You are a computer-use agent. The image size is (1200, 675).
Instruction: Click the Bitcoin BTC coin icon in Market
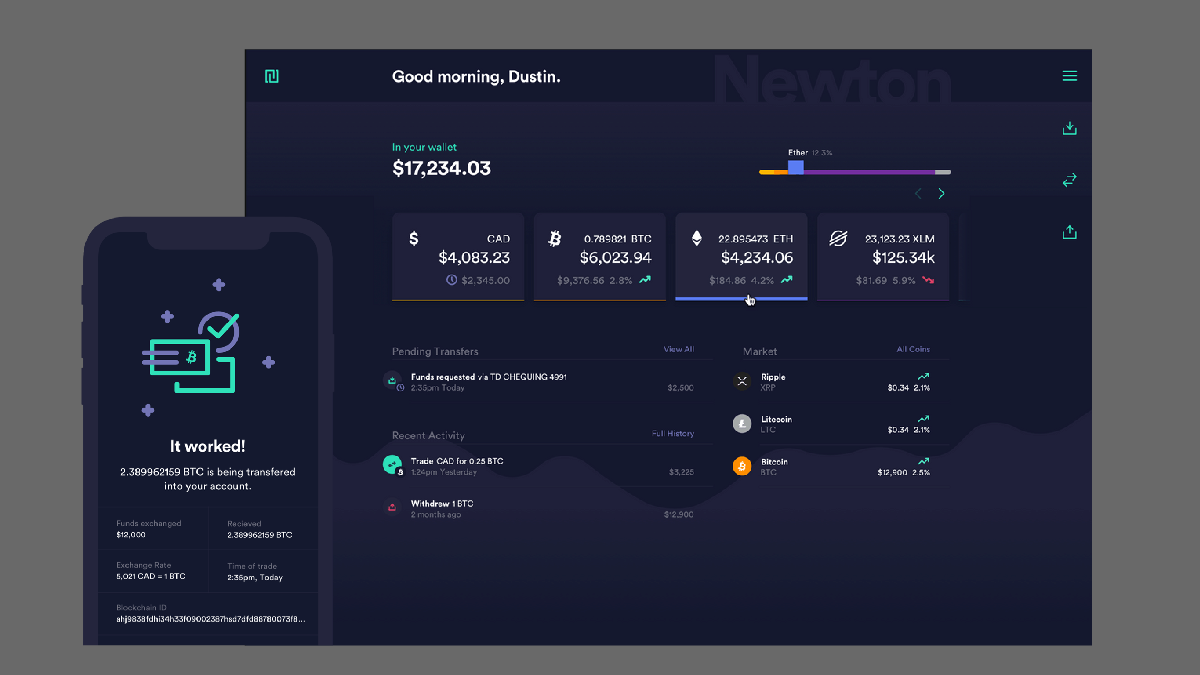tap(742, 466)
